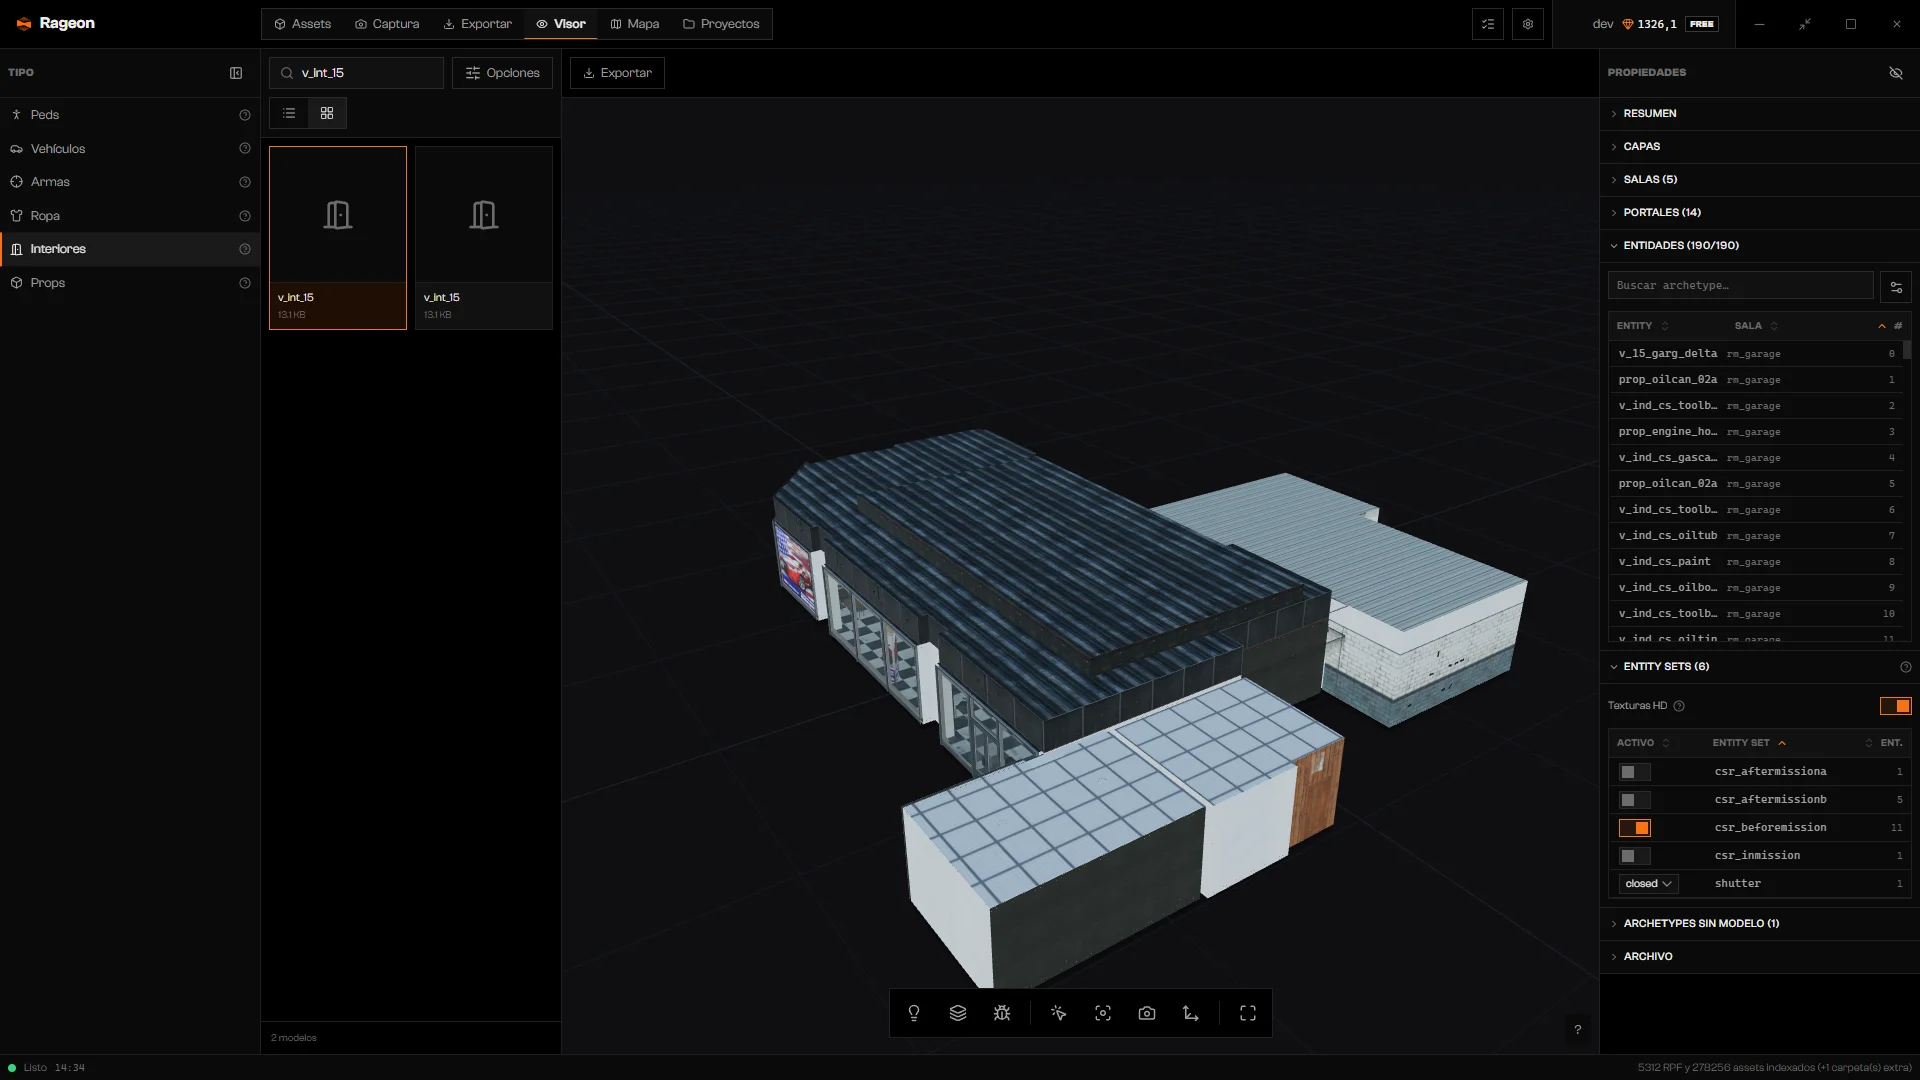This screenshot has width=1920, height=1080.
Task: Expand ARCHETYPES SIN MODELO (1) section
Action: click(1759, 924)
